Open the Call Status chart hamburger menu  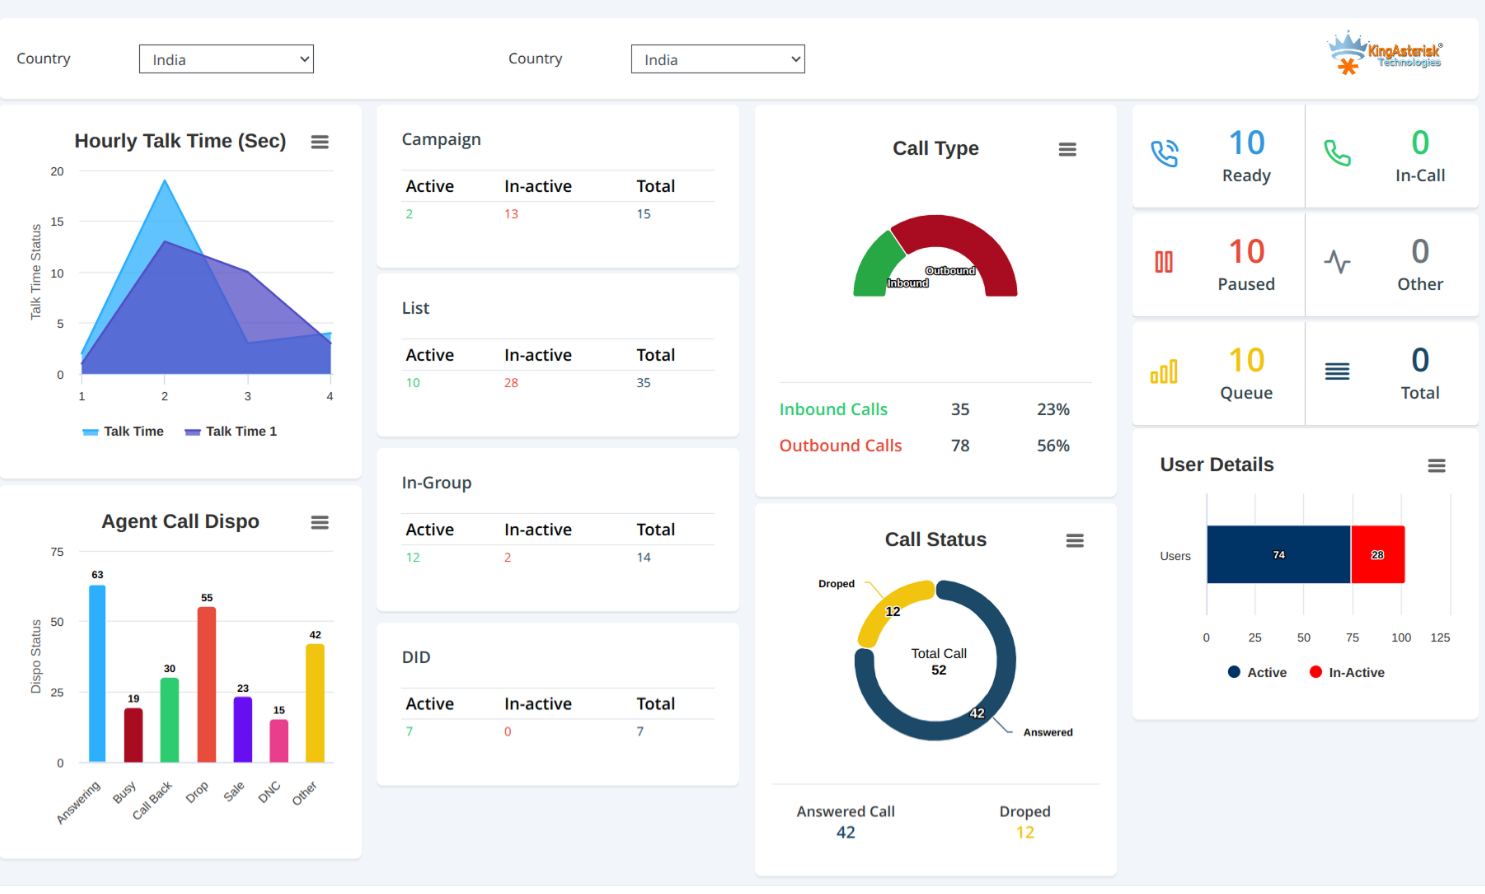pyautogui.click(x=1075, y=541)
